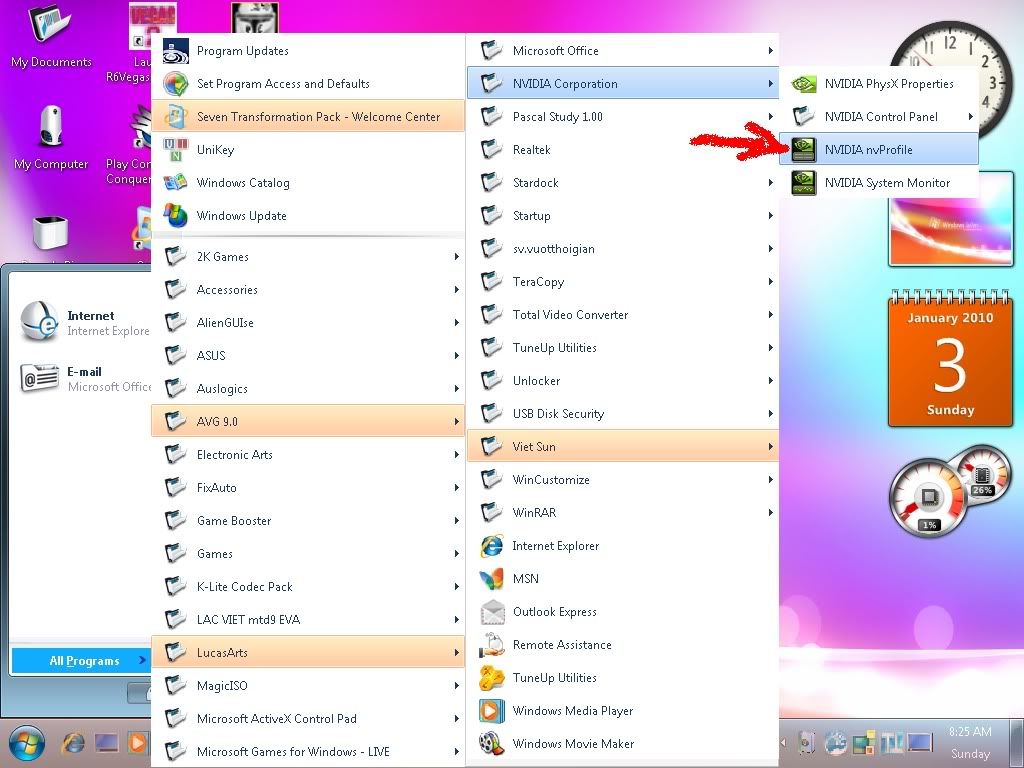Open the NVIDIA Corporation folder
The image size is (1024, 768).
click(x=622, y=84)
